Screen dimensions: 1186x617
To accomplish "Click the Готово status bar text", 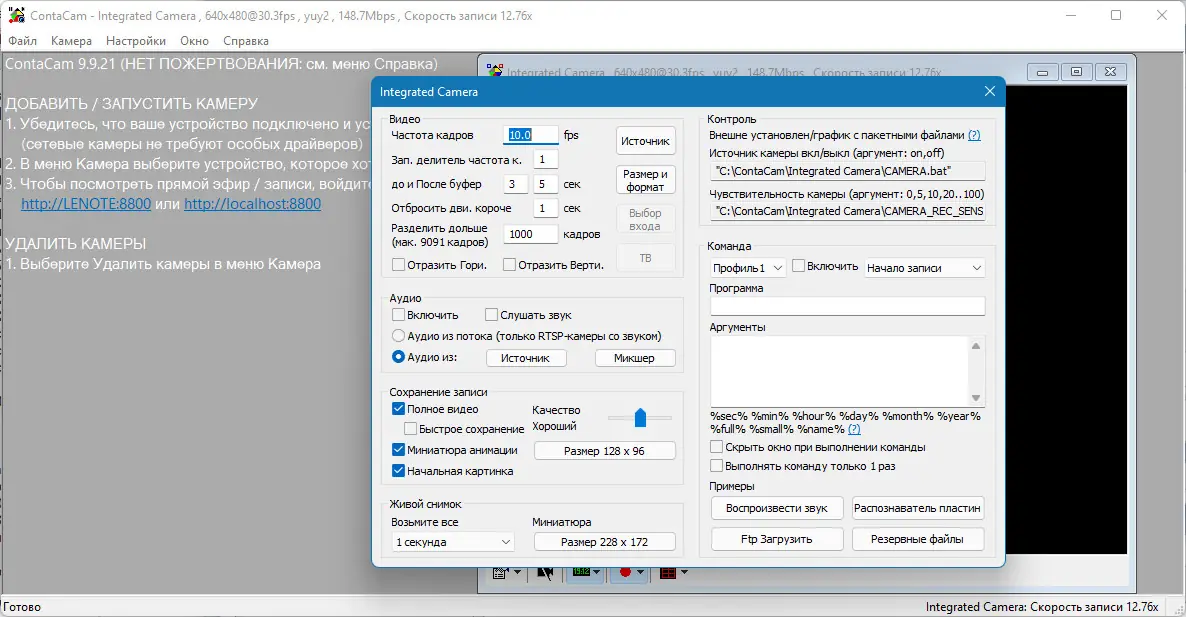I will (x=22, y=607).
